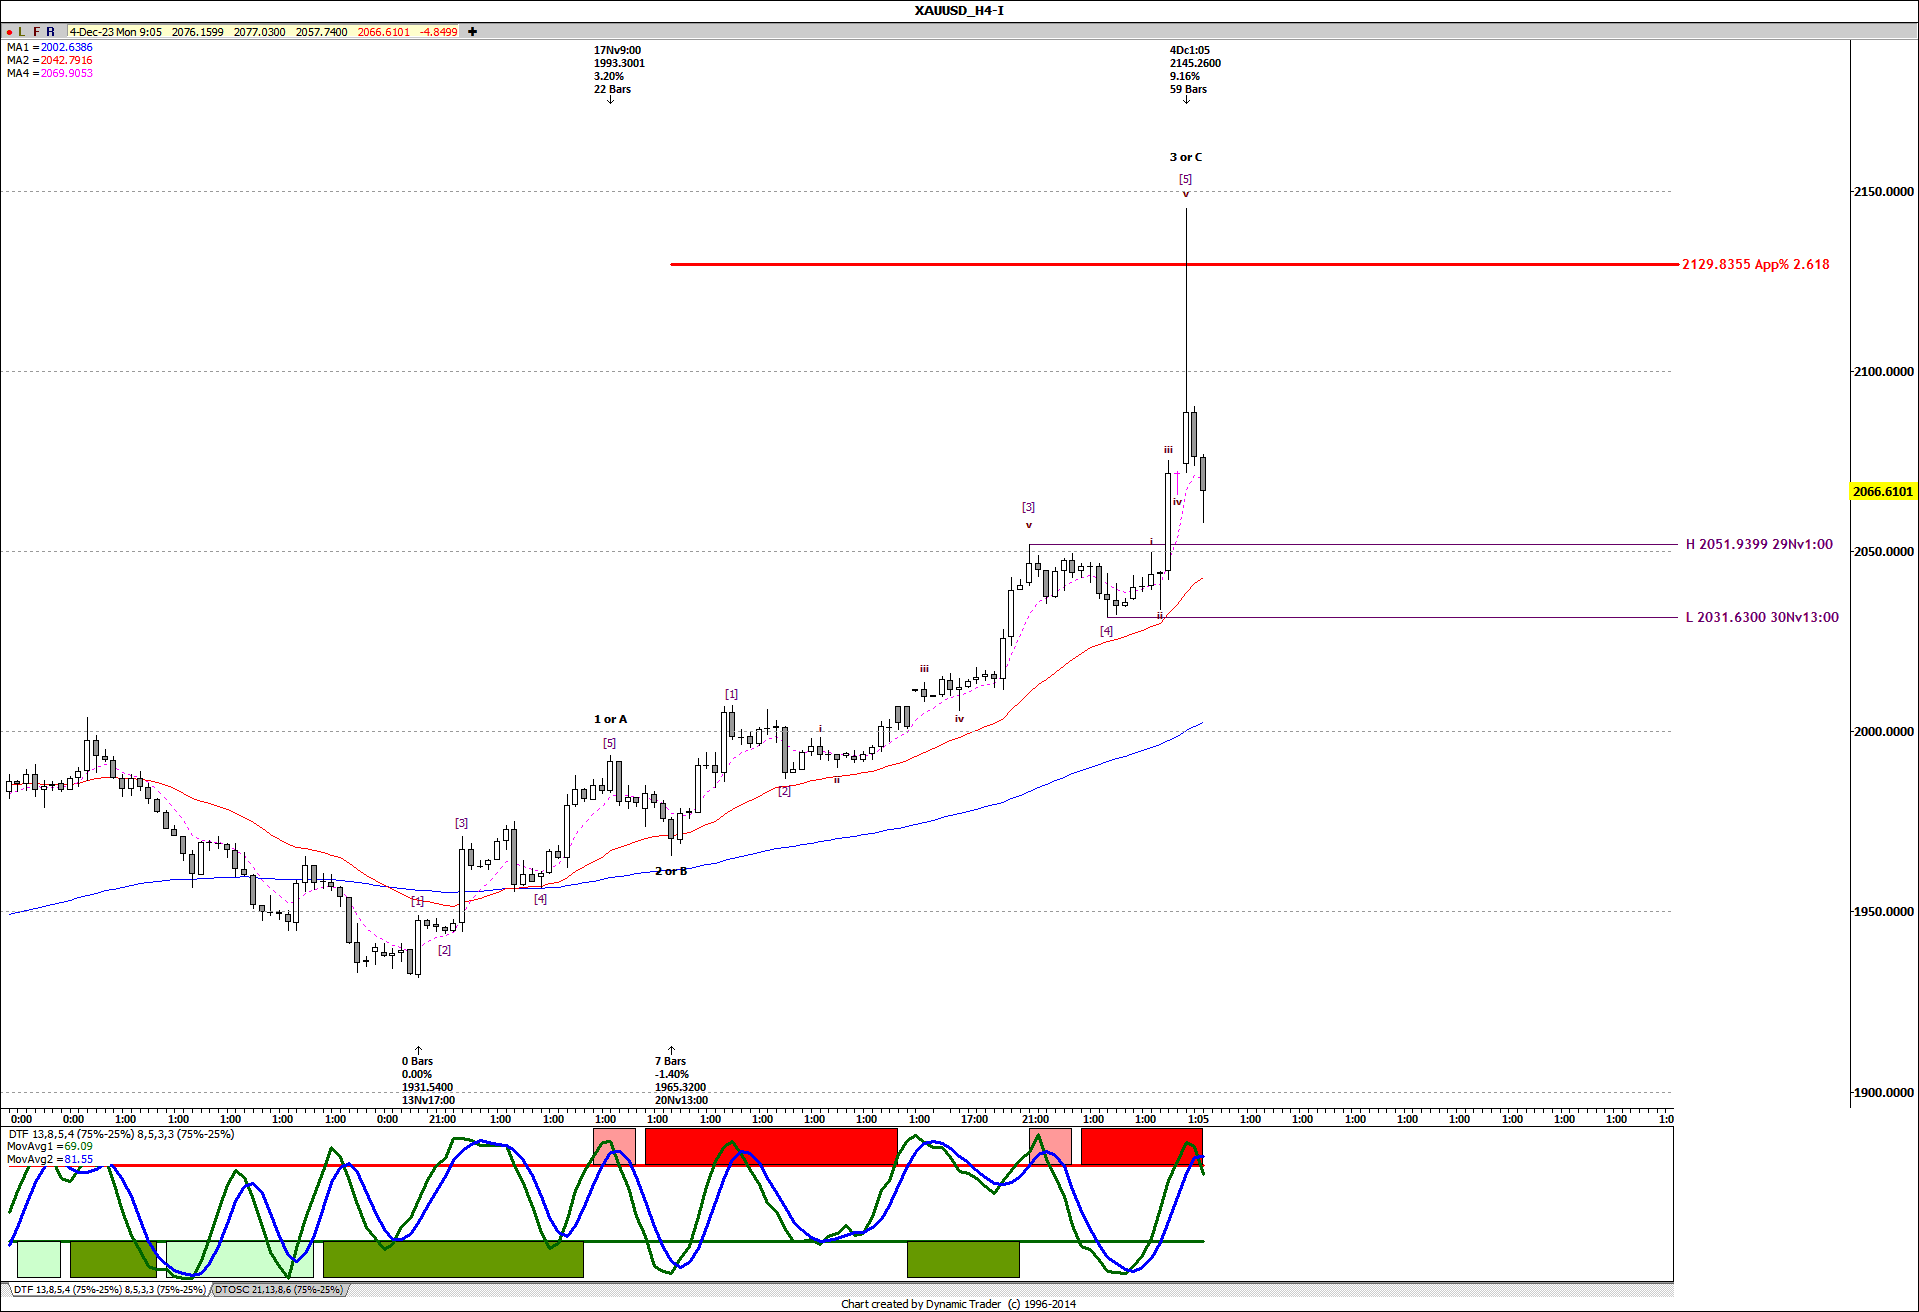Screen dimensions: 1919x1312
Task: Click the down arrow under 22 Bars annotation
Action: point(611,100)
